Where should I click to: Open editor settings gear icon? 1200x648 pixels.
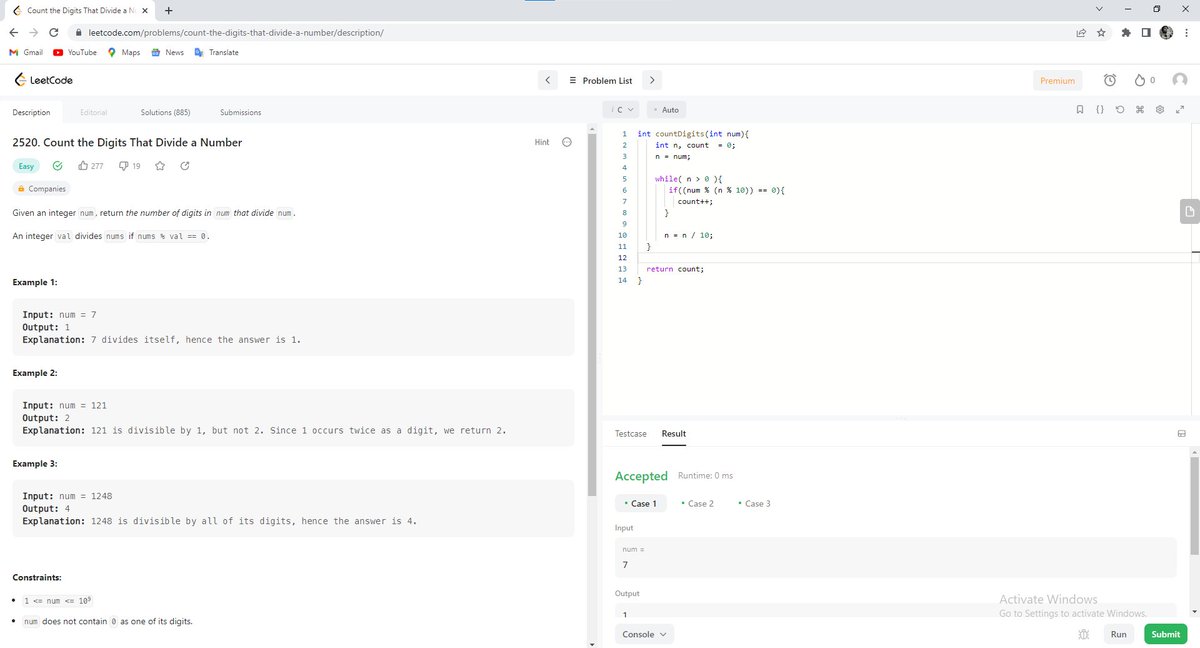coord(1160,109)
